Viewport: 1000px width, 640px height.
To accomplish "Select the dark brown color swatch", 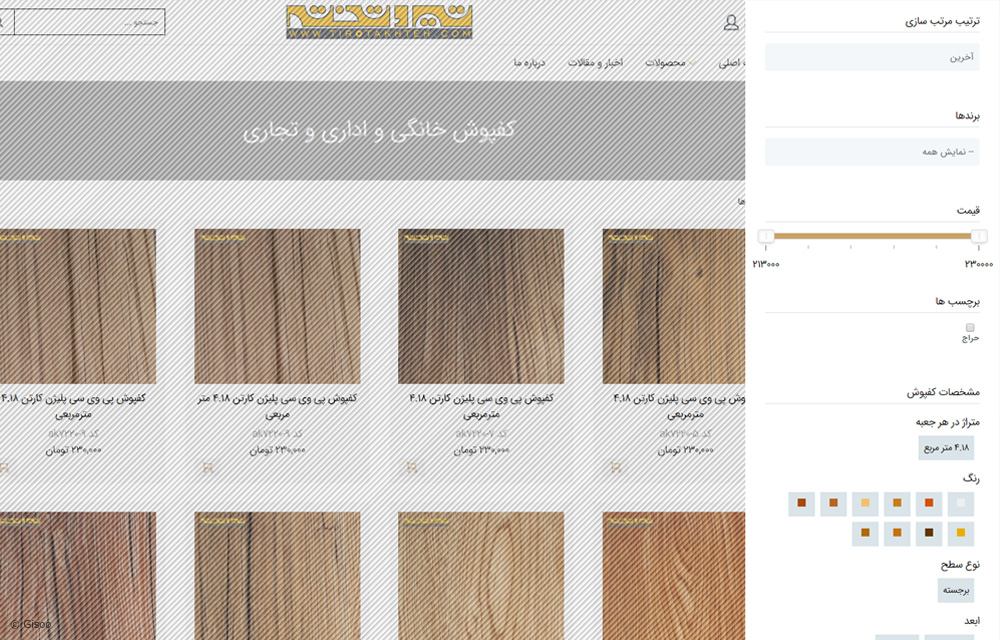I will click(x=929, y=533).
